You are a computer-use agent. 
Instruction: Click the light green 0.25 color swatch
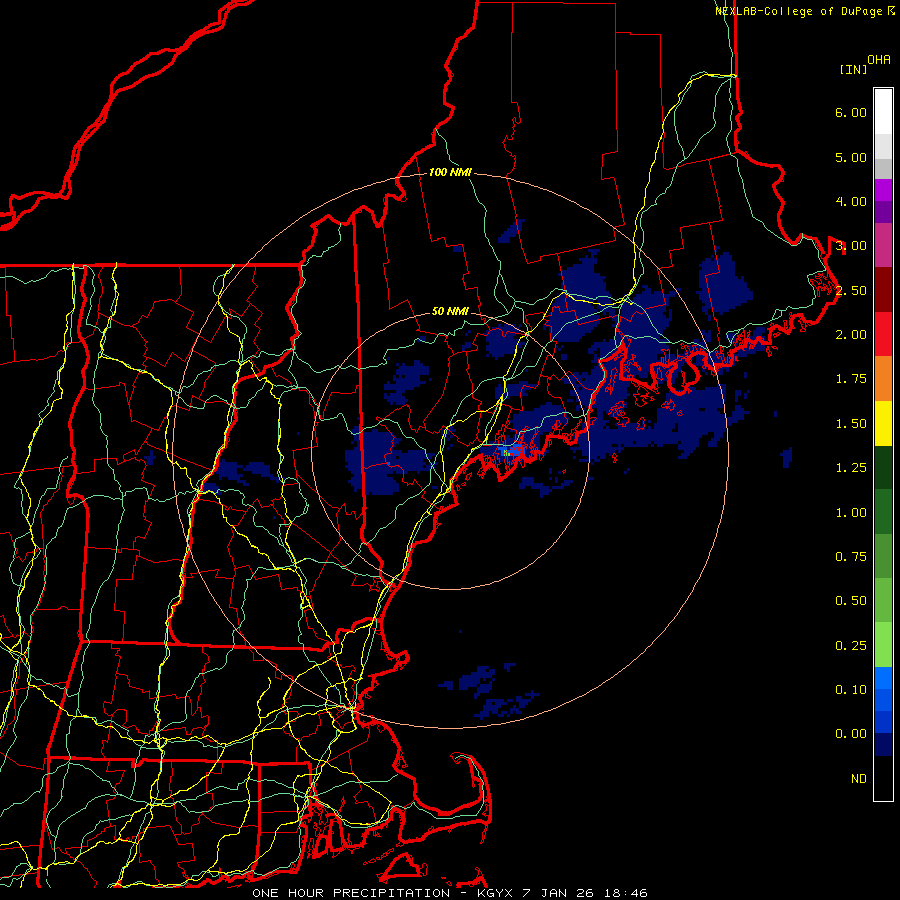883,645
